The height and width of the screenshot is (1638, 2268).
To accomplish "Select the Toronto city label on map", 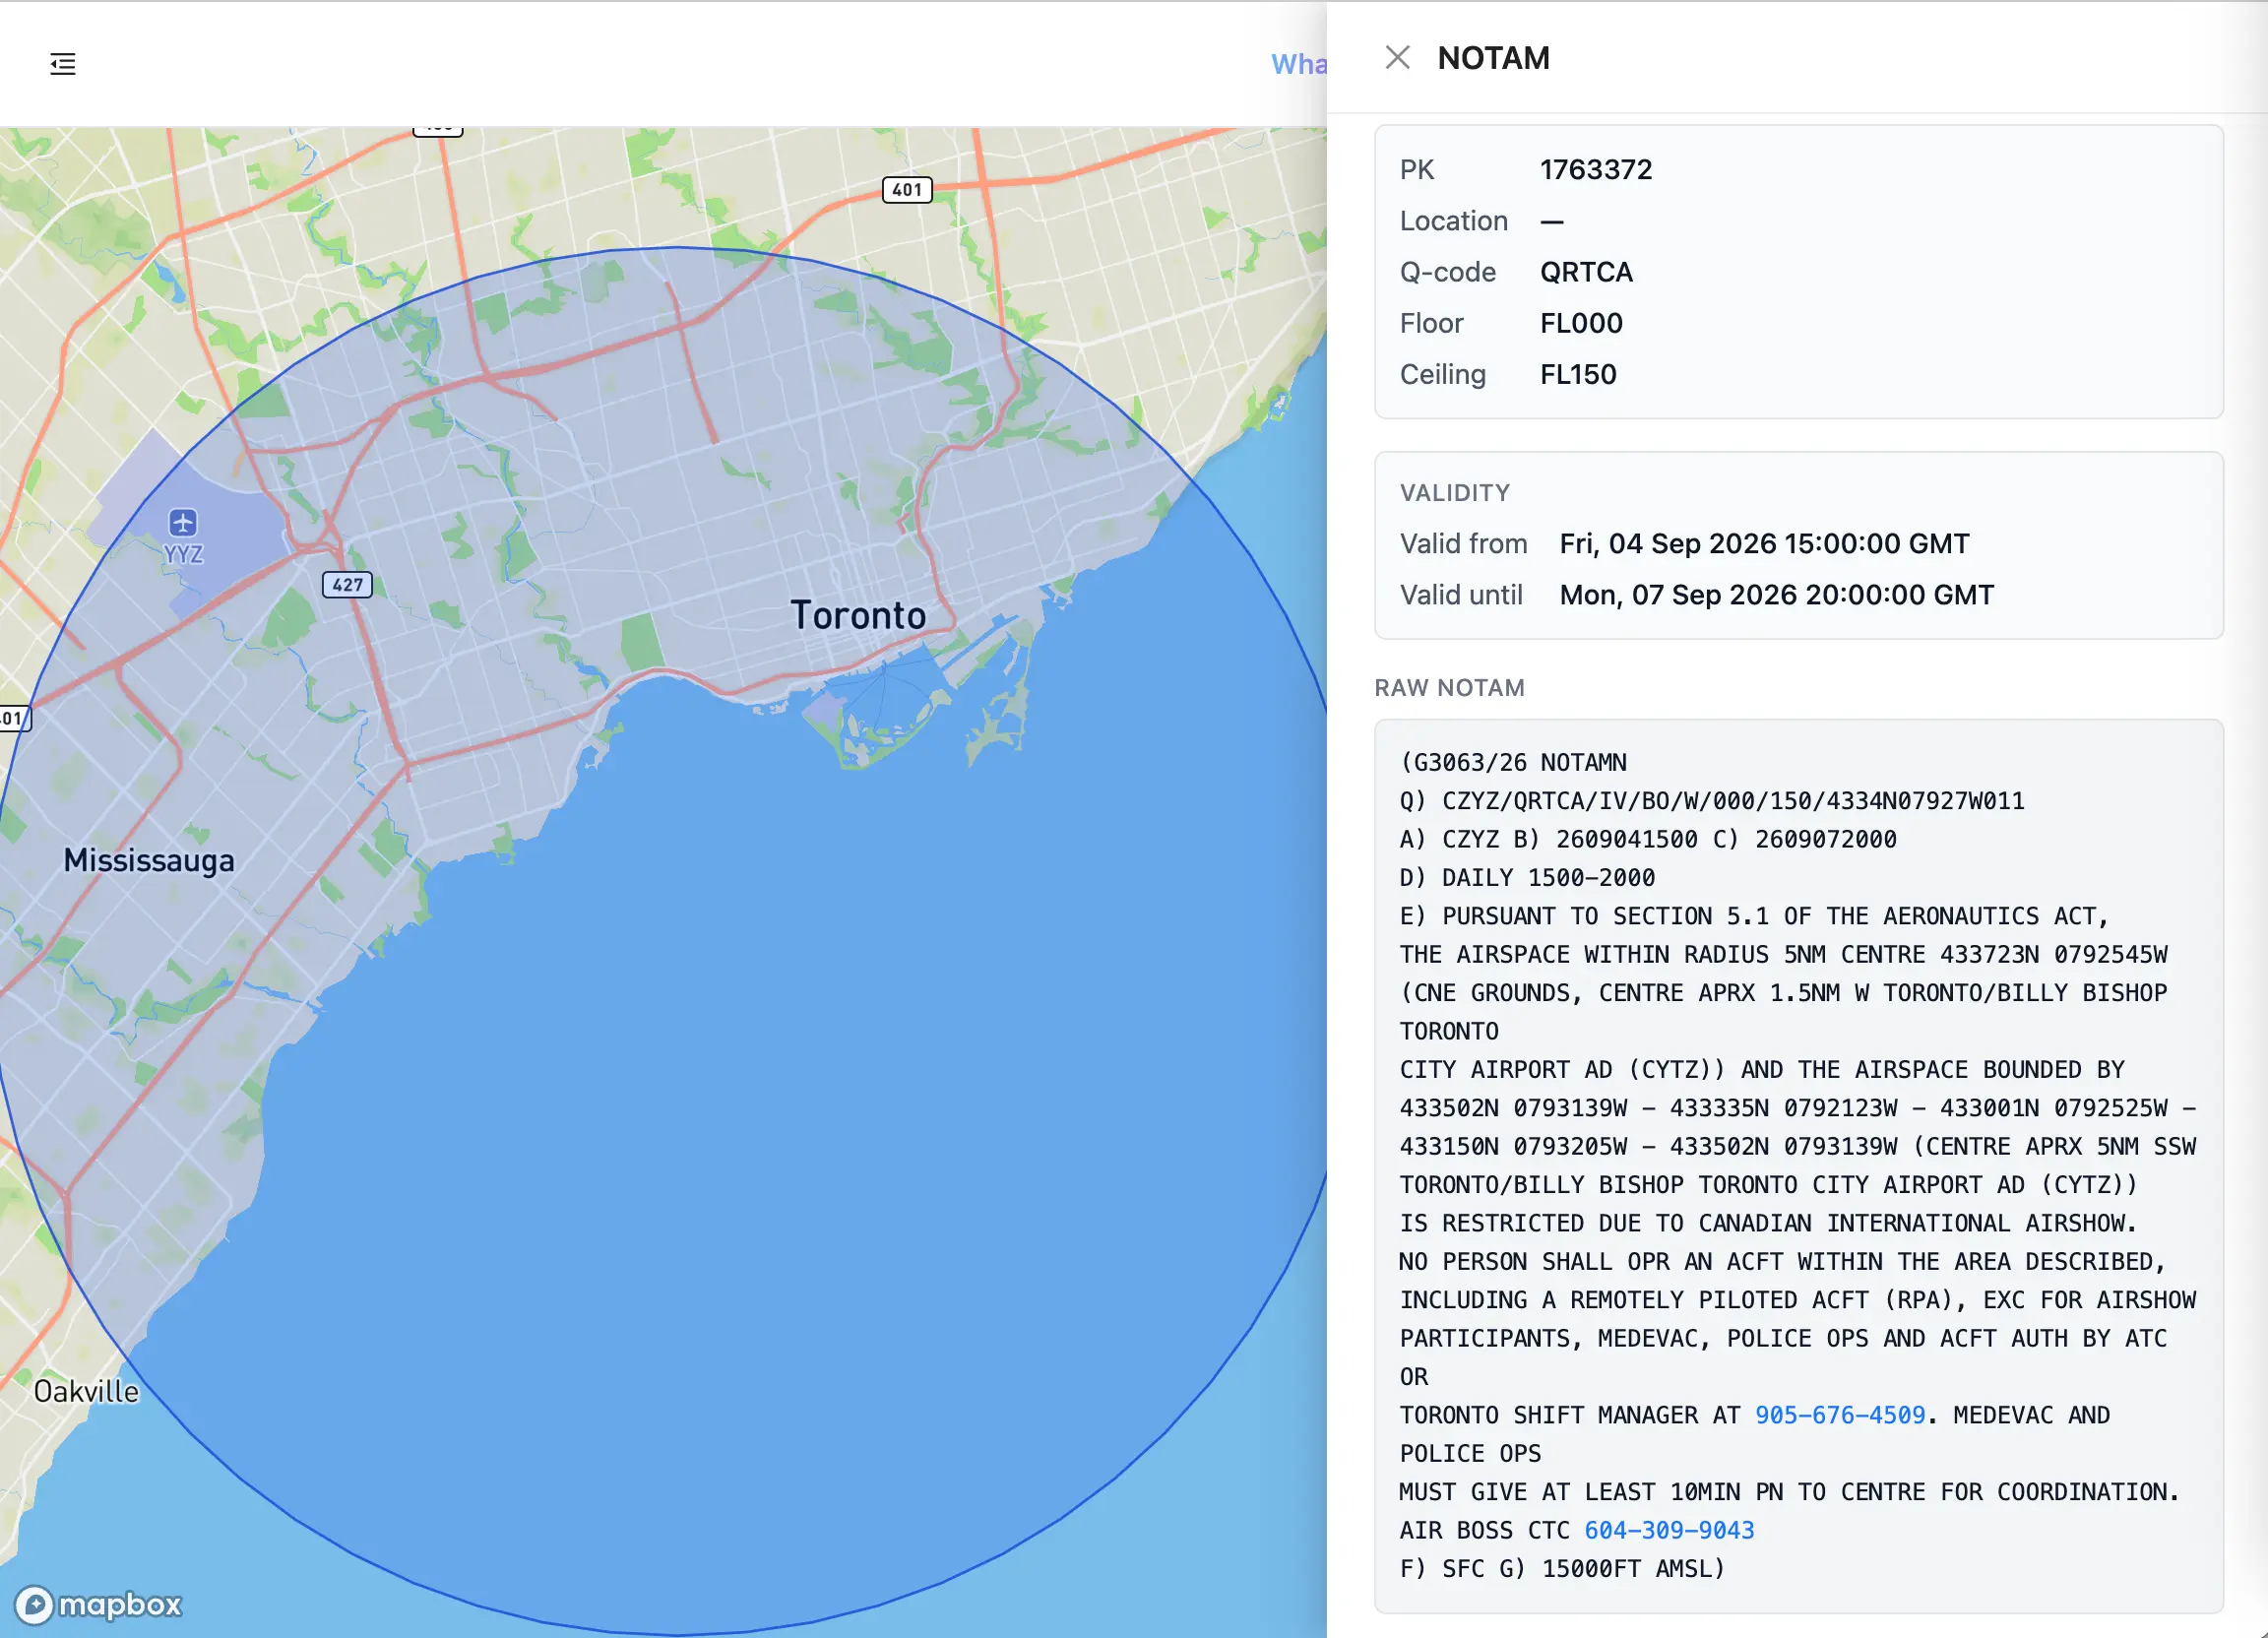I will click(x=858, y=615).
